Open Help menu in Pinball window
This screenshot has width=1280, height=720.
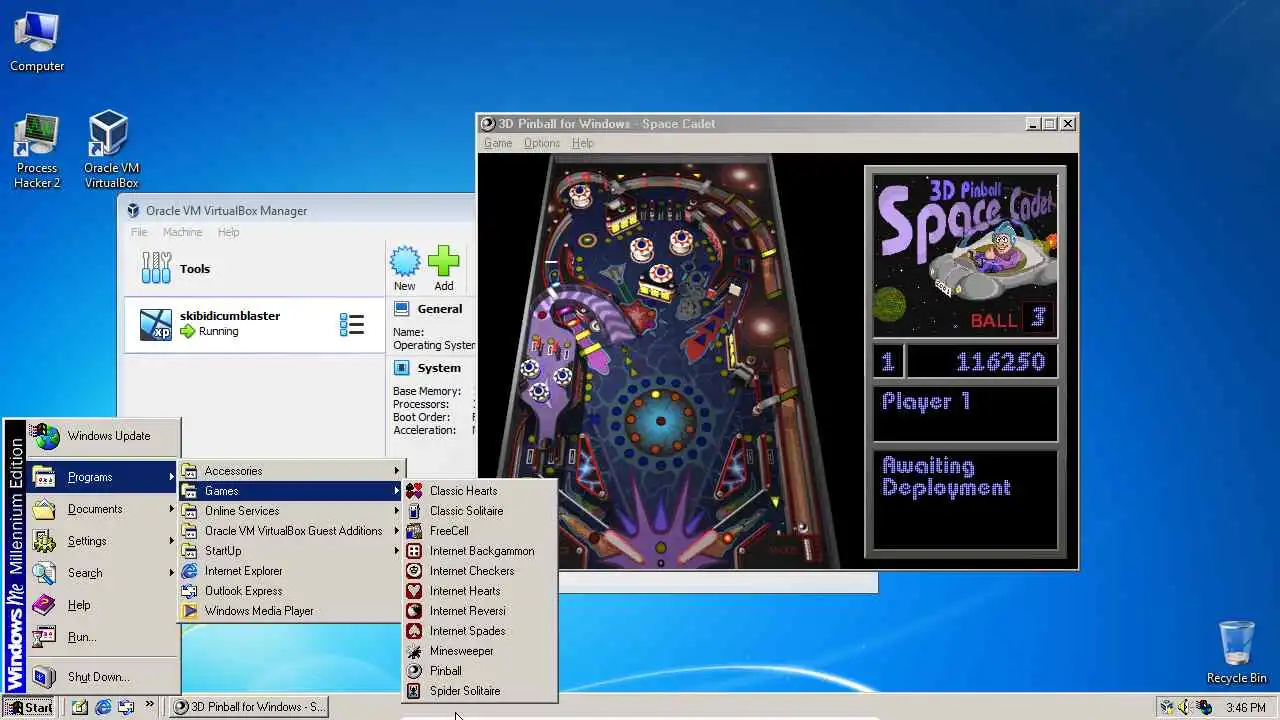(x=583, y=143)
